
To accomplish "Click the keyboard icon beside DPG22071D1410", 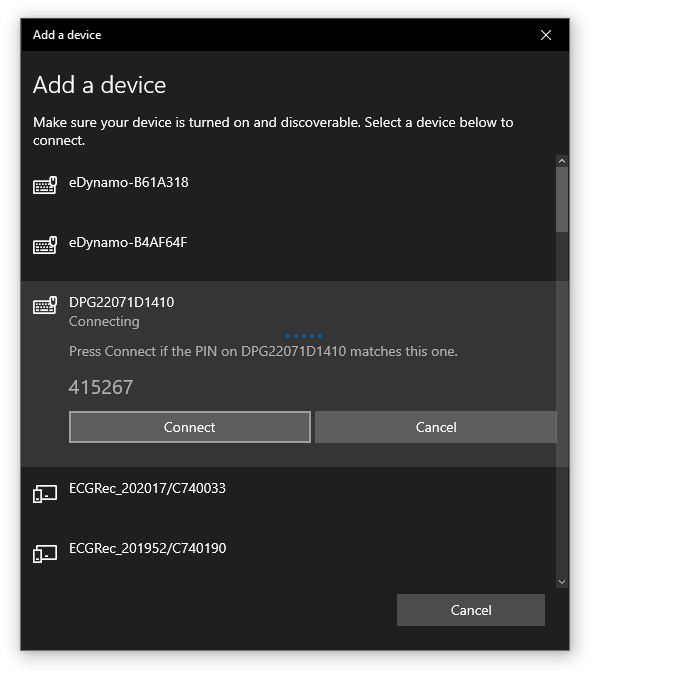I will coord(45,306).
